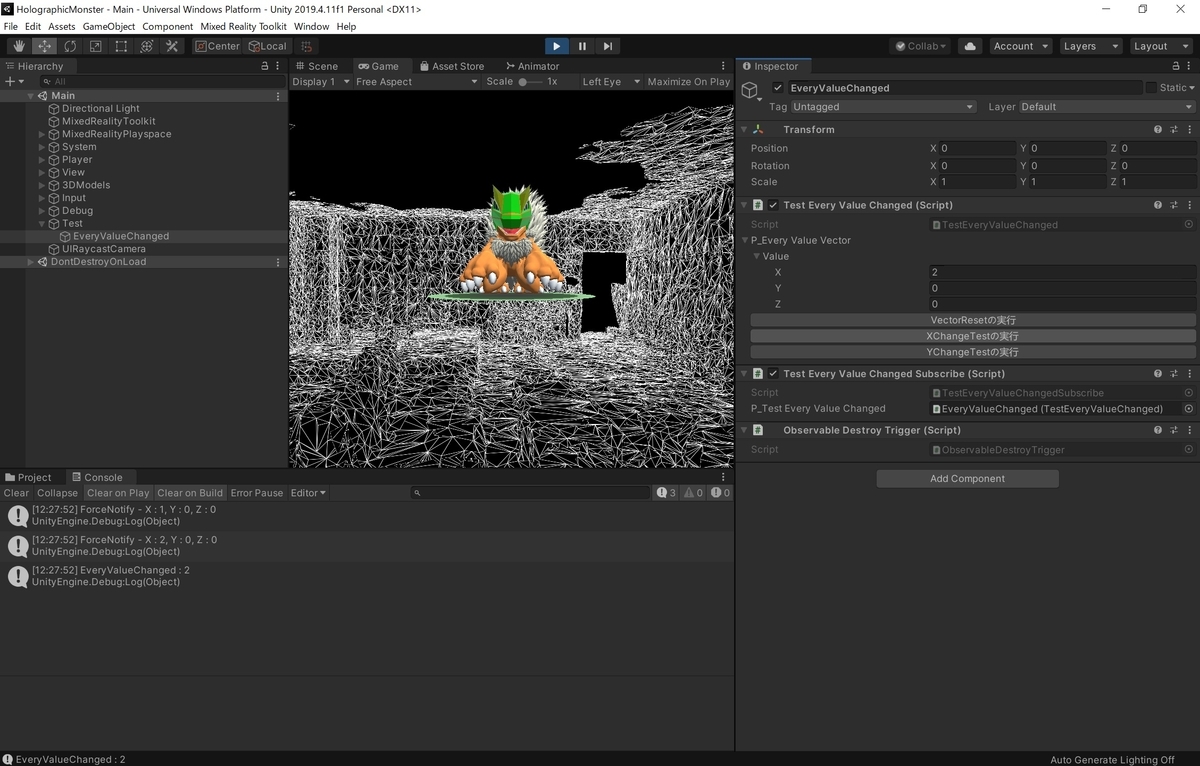The image size is (1200, 766).
Task: Toggle Collapse in Console
Action: 57,493
